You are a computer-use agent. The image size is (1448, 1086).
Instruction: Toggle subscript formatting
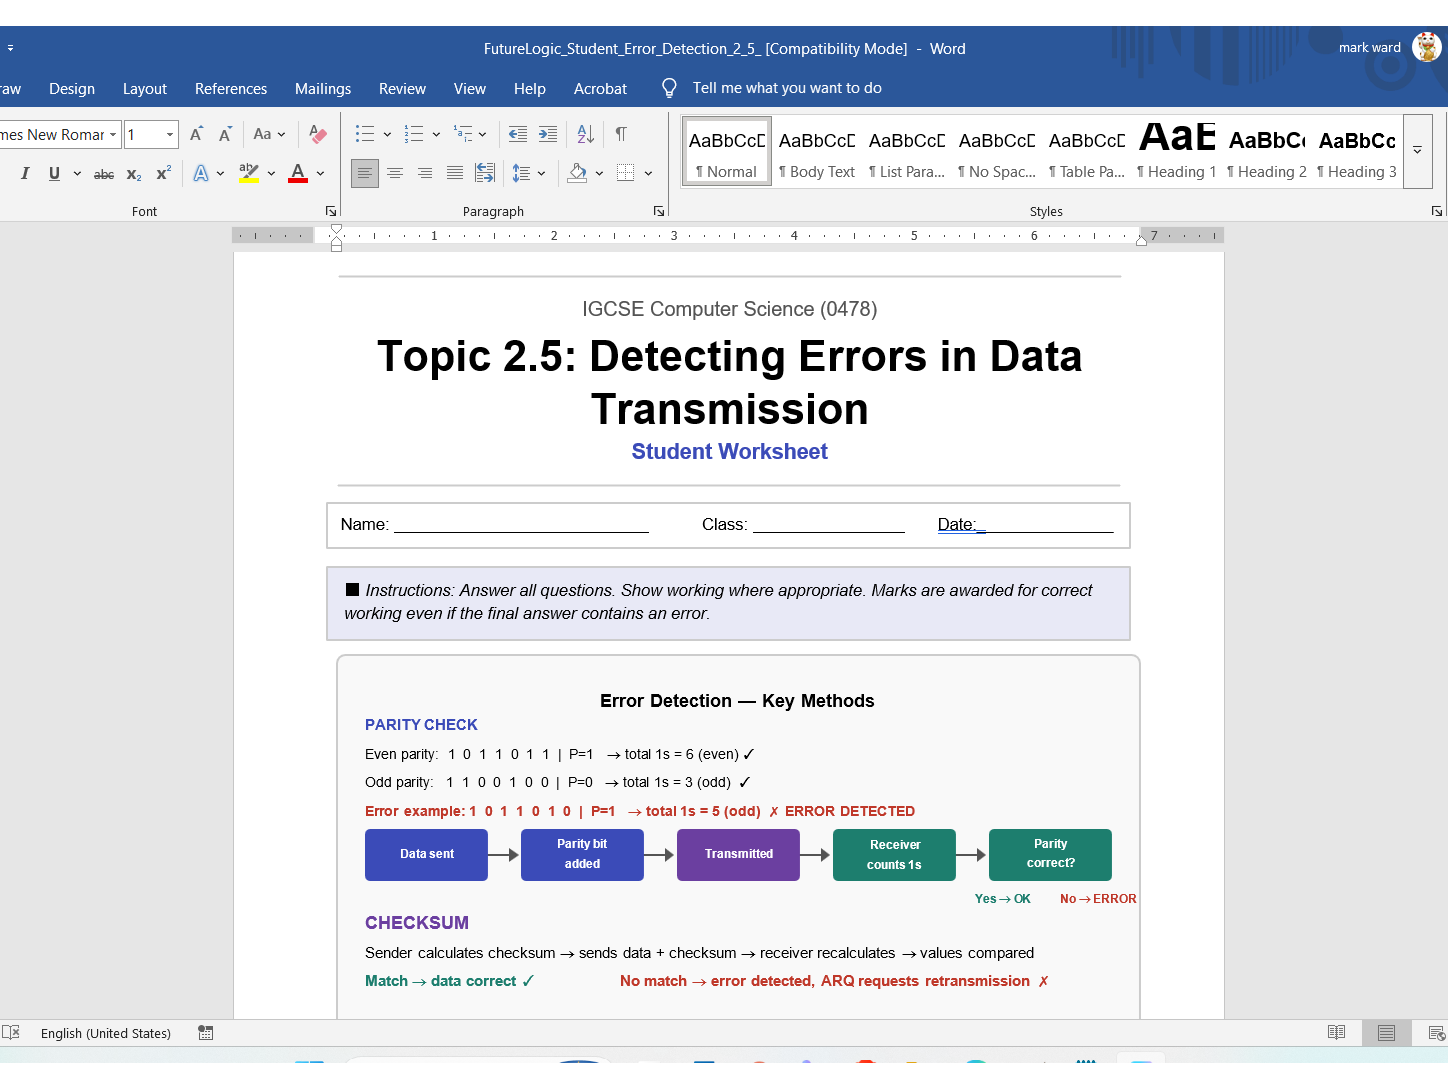pos(134,173)
